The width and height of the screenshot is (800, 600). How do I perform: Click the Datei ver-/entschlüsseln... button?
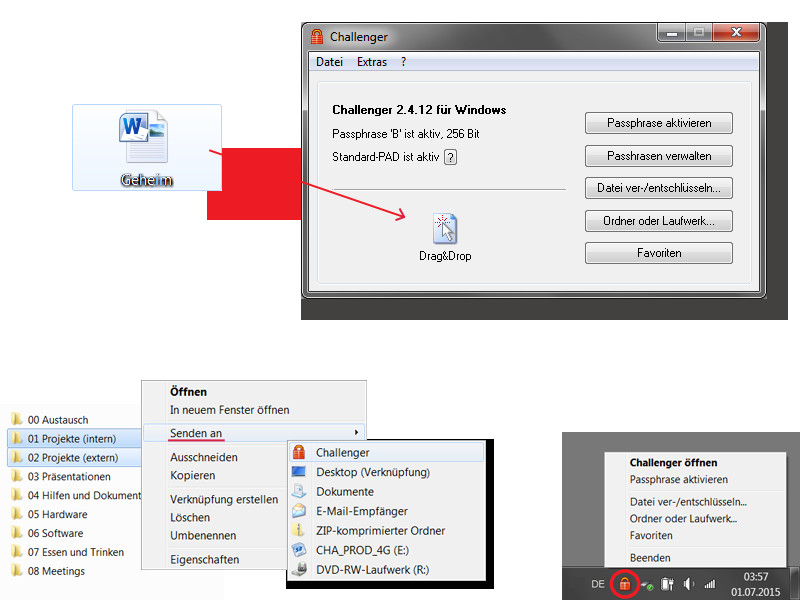point(659,188)
